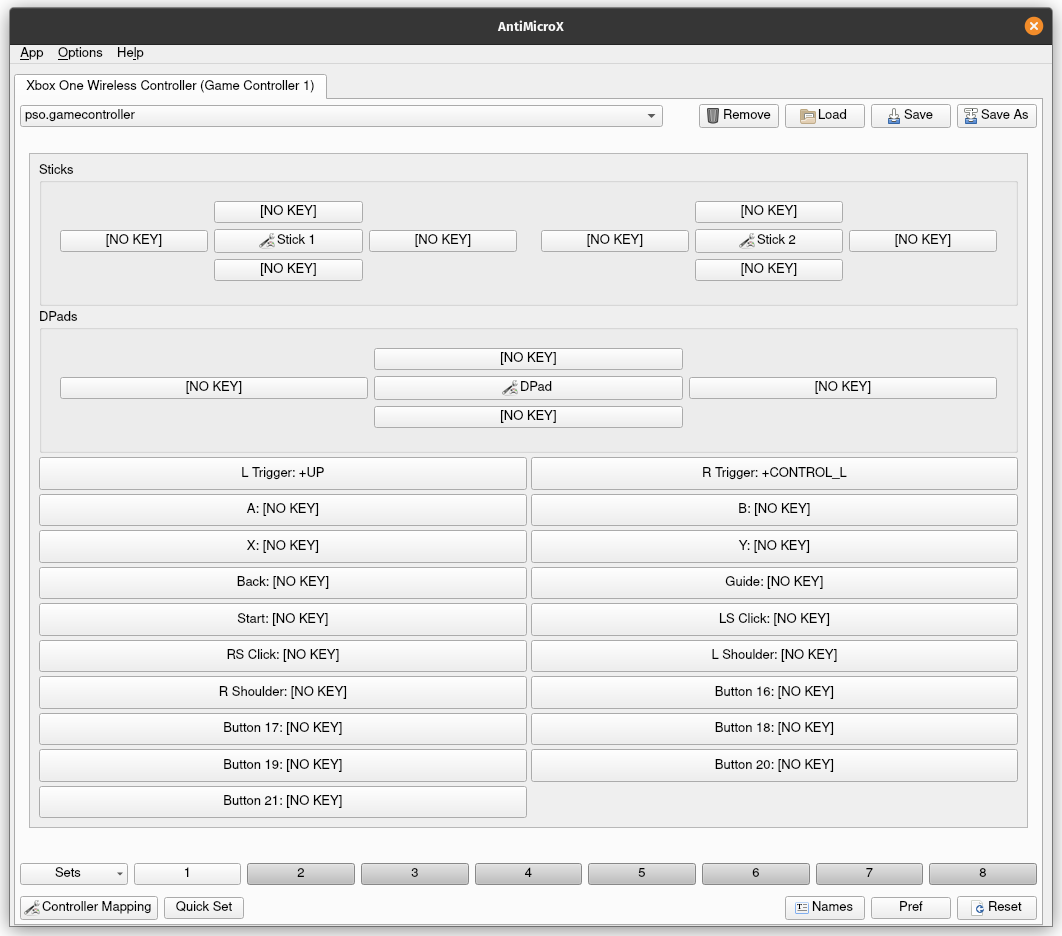The width and height of the screenshot is (1062, 936).
Task: Click Stick 2 up [NO KEY] button
Action: coord(769,211)
